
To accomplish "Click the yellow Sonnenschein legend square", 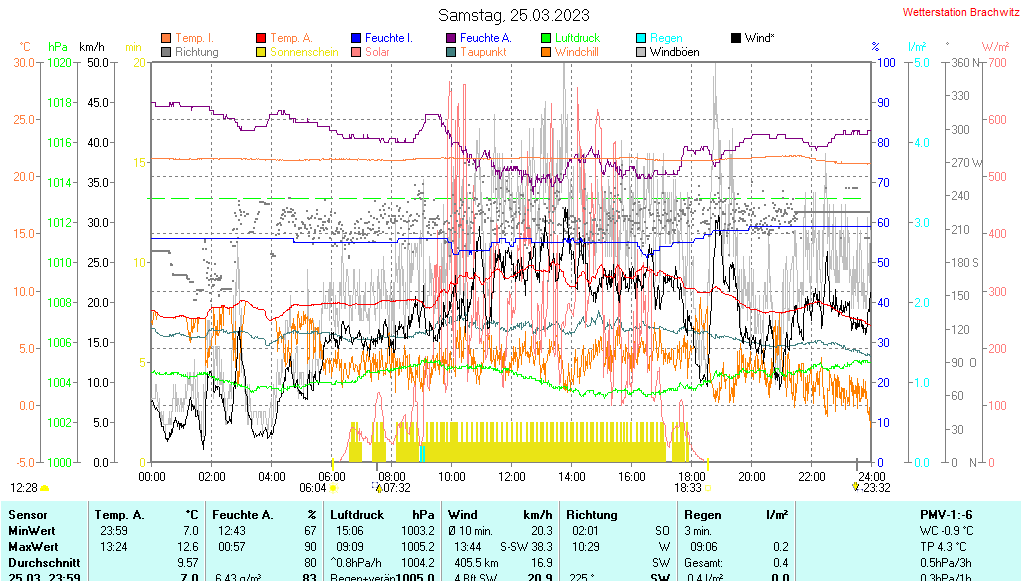I will click(262, 52).
